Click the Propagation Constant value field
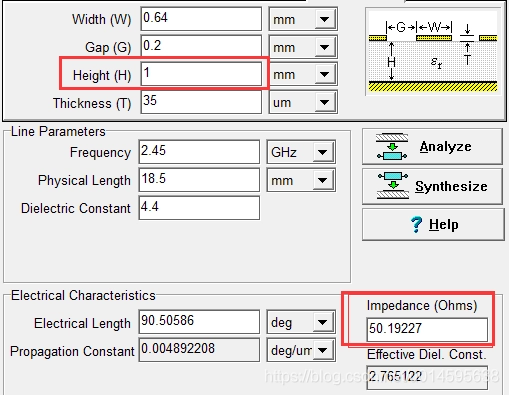This screenshot has height=395, width=509. click(x=199, y=350)
